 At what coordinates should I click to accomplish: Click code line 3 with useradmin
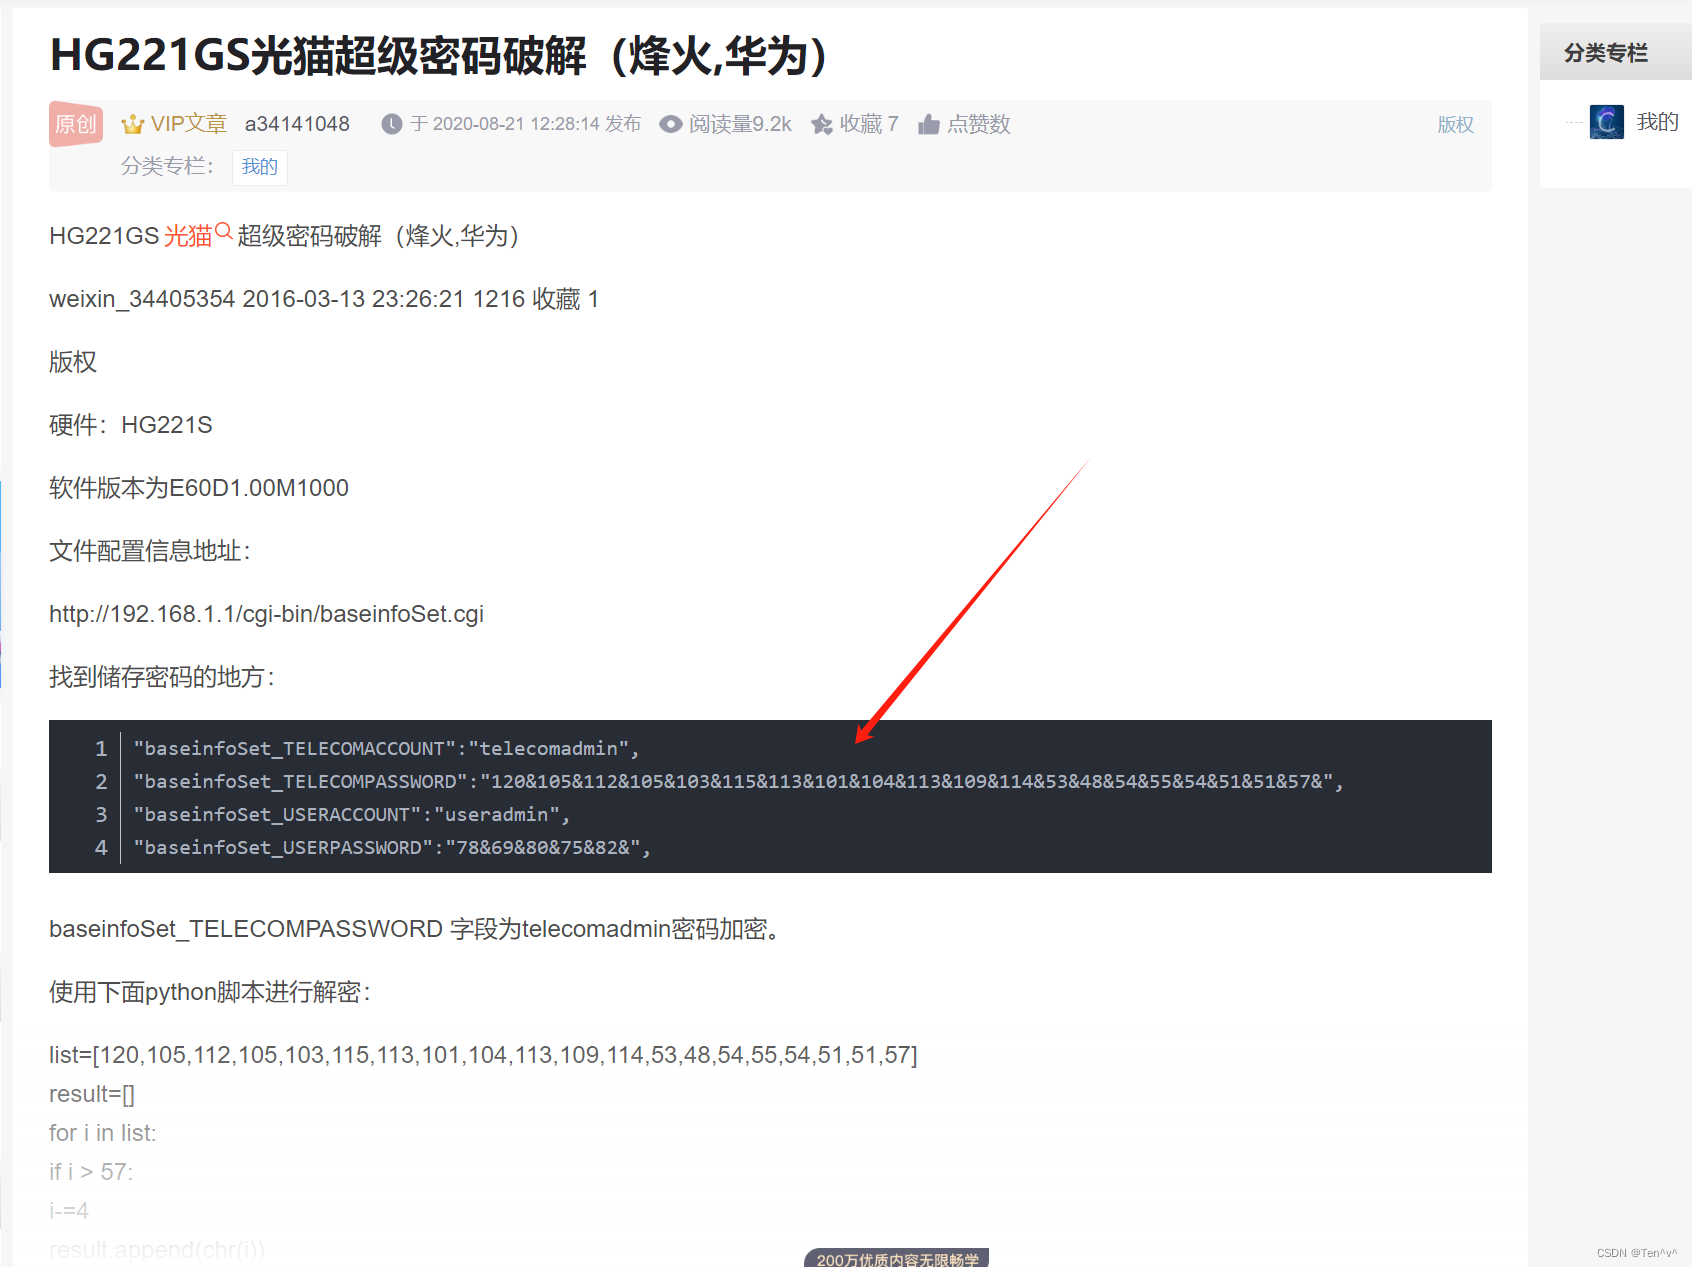pos(351,814)
